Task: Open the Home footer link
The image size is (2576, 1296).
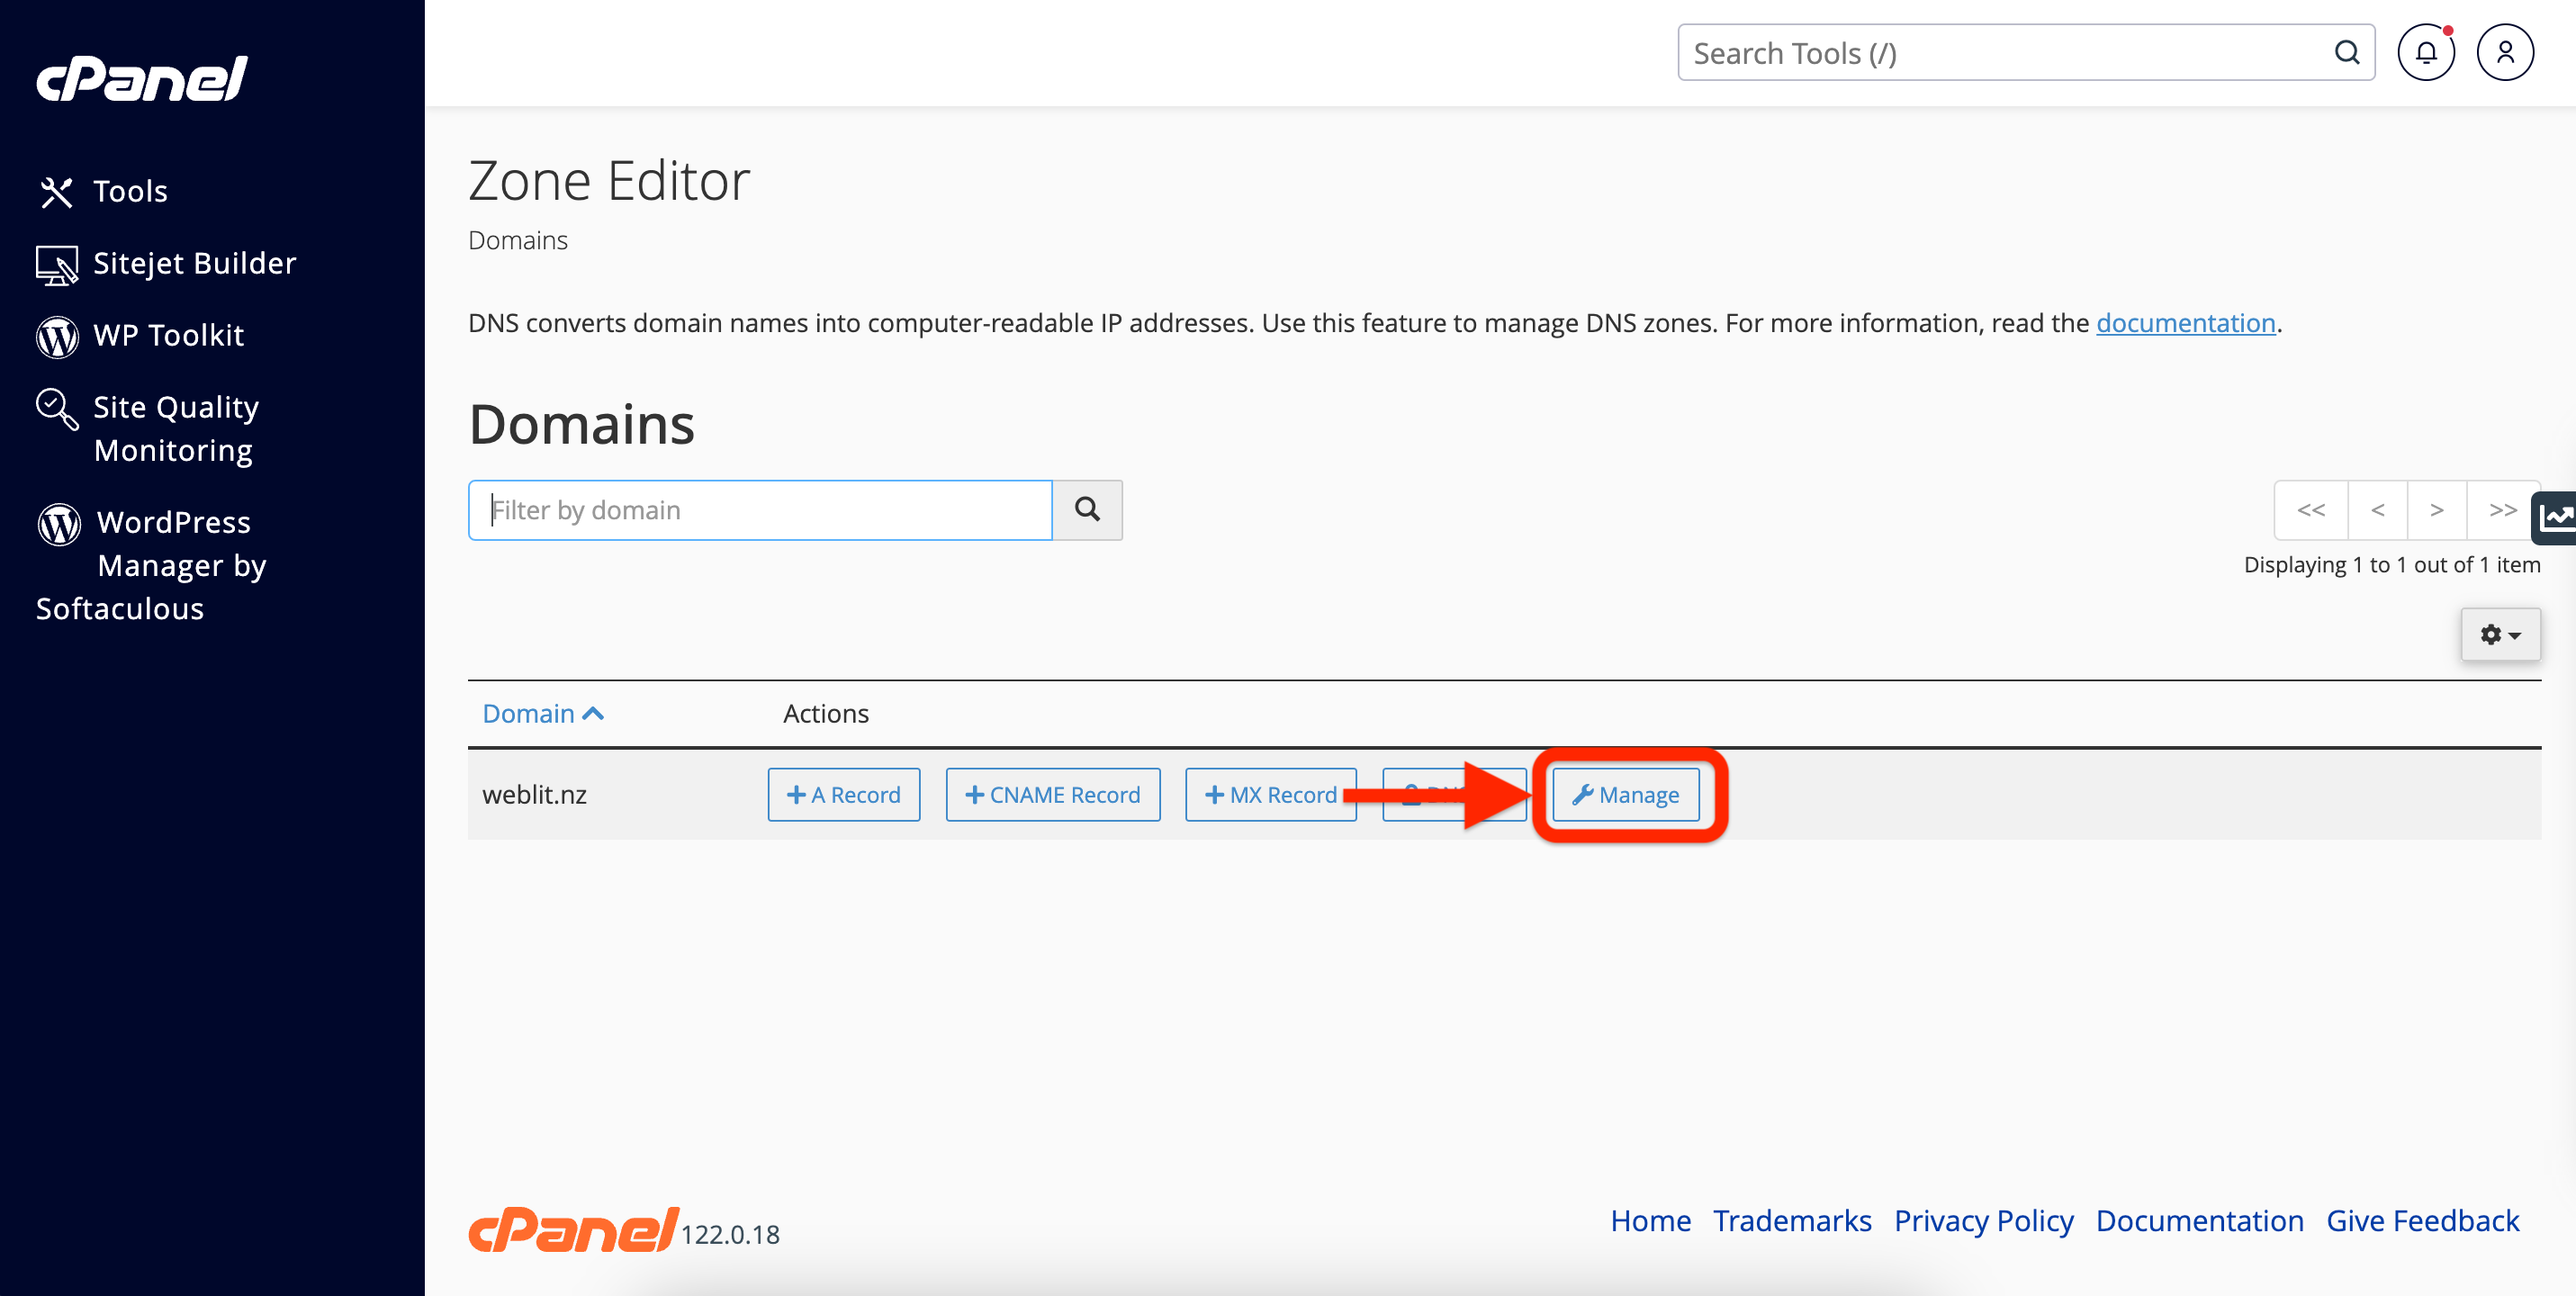Action: 1650,1220
